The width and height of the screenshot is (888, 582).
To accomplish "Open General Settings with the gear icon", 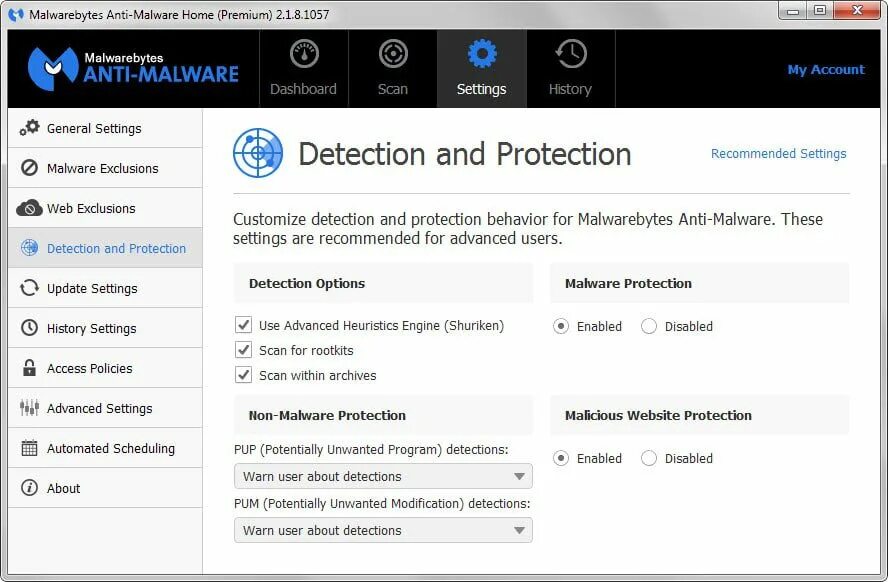I will tap(31, 128).
